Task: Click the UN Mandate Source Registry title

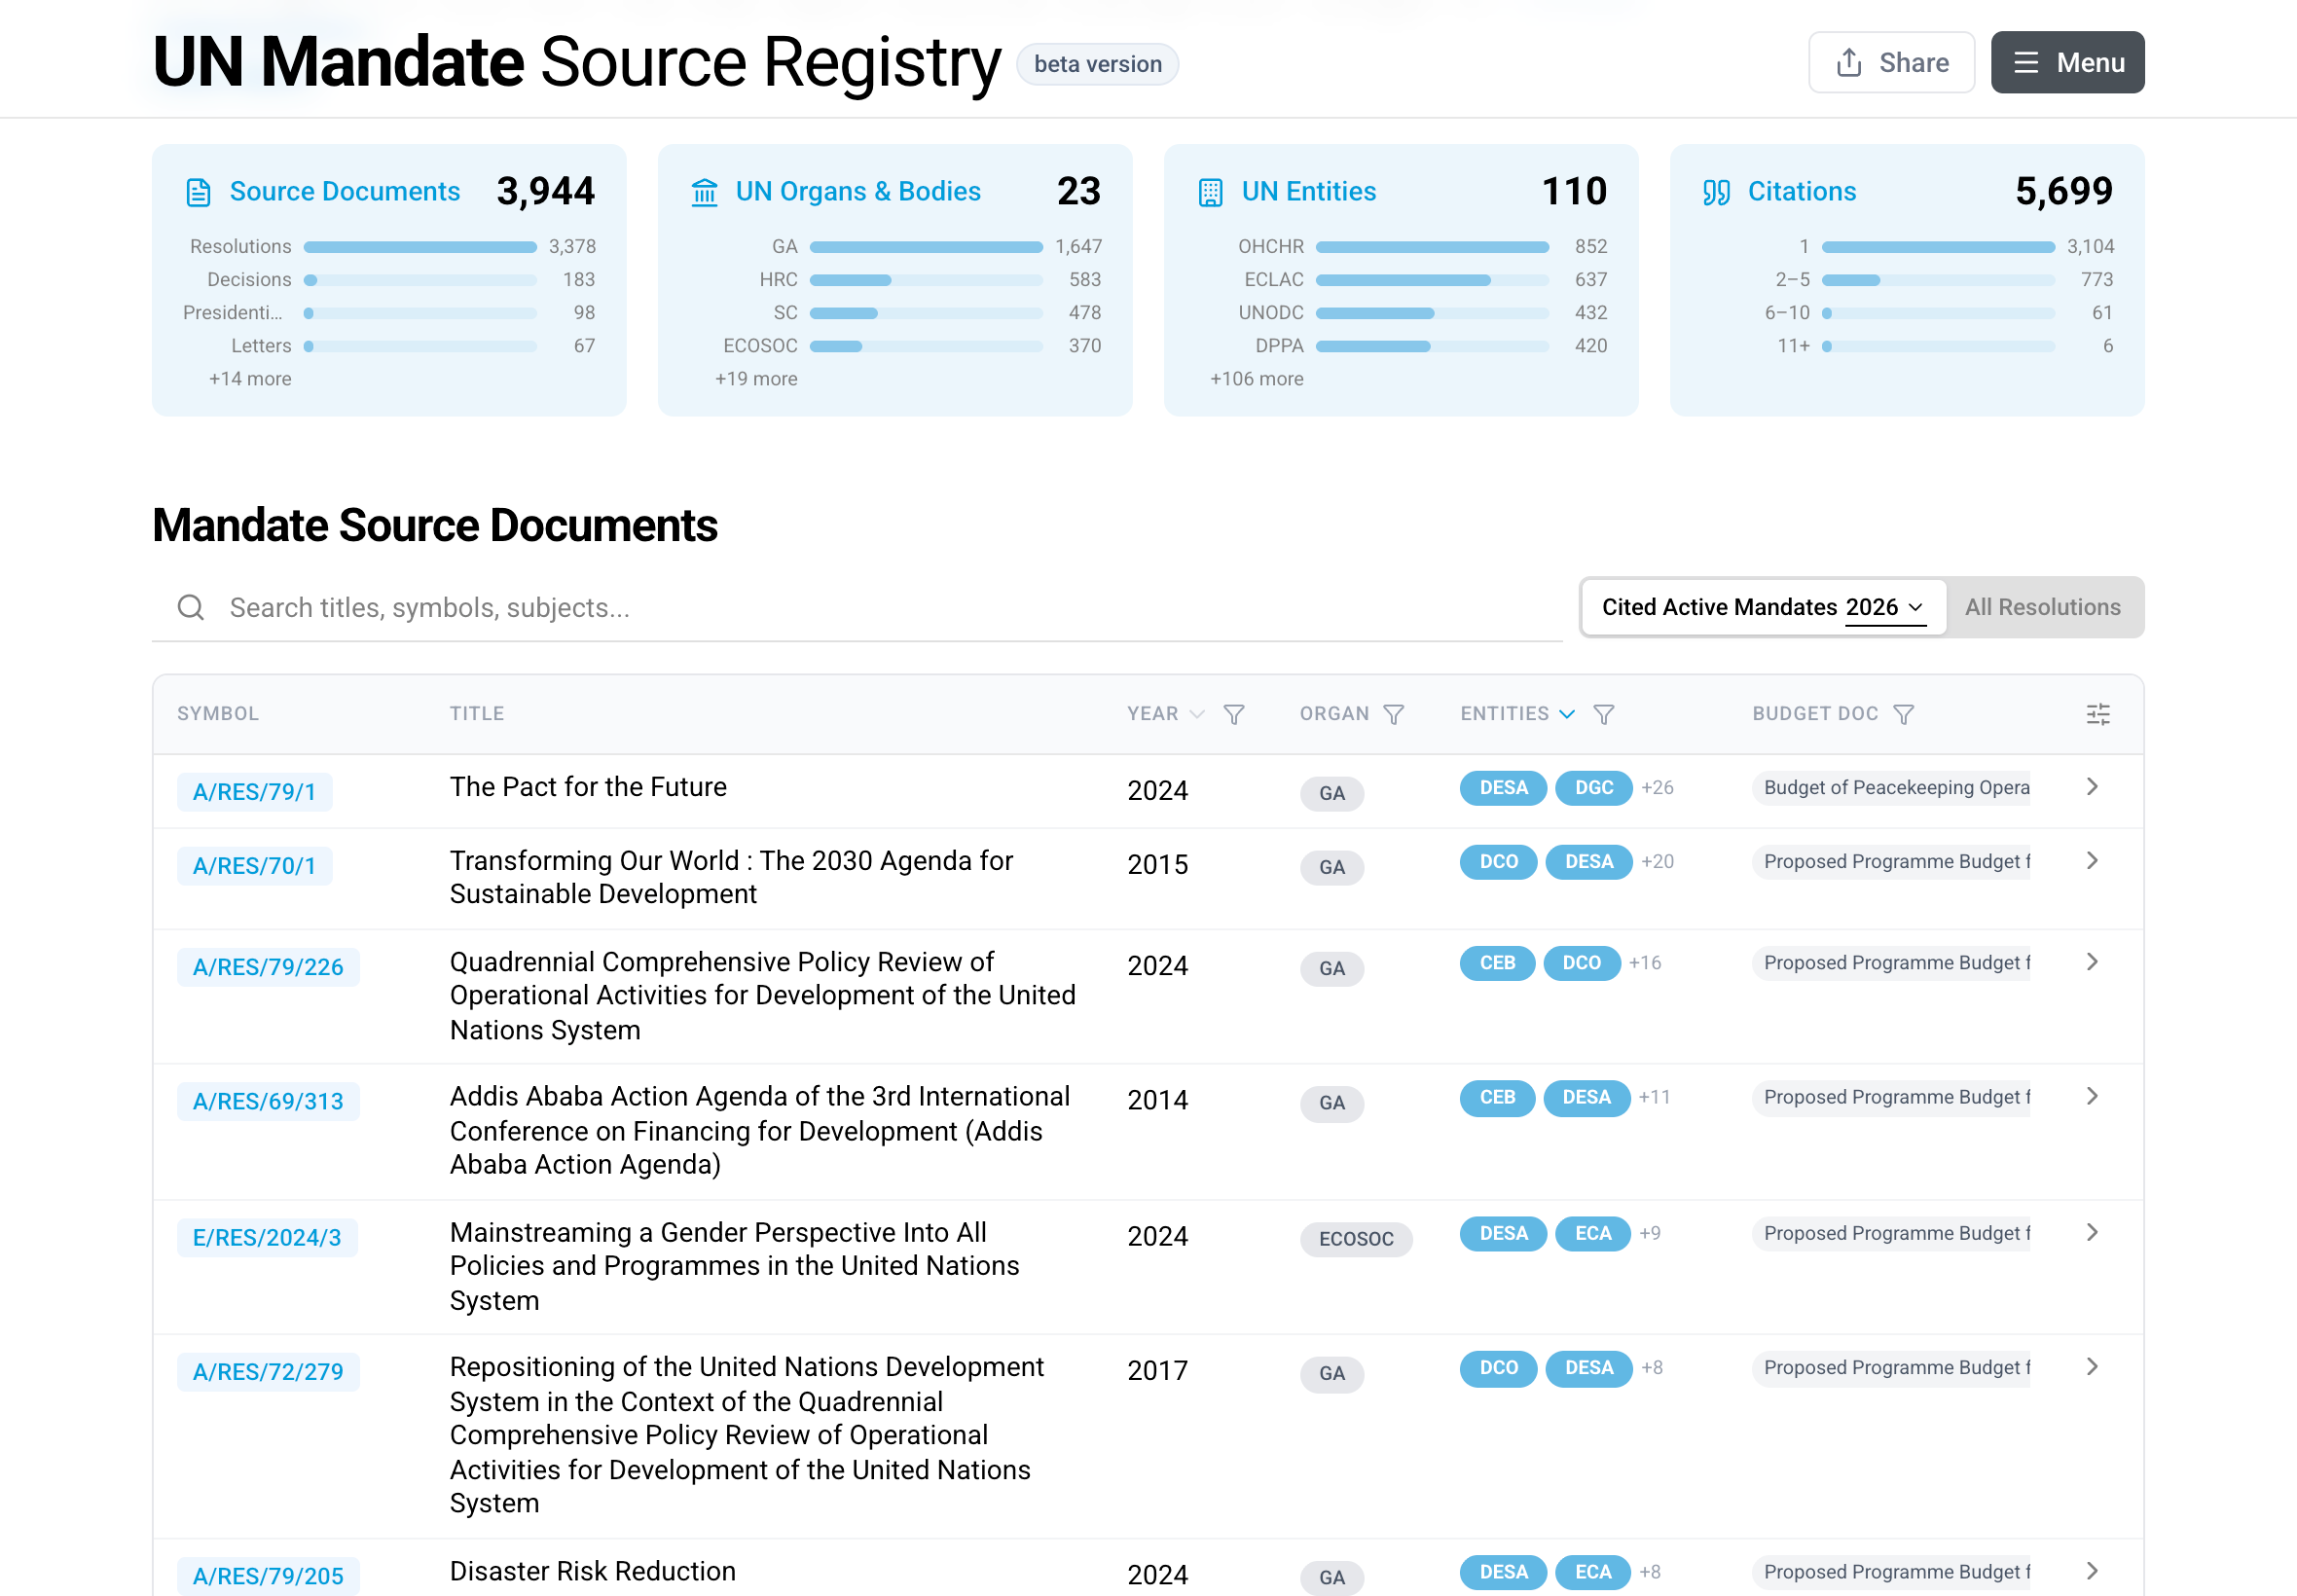Action: pos(577,62)
